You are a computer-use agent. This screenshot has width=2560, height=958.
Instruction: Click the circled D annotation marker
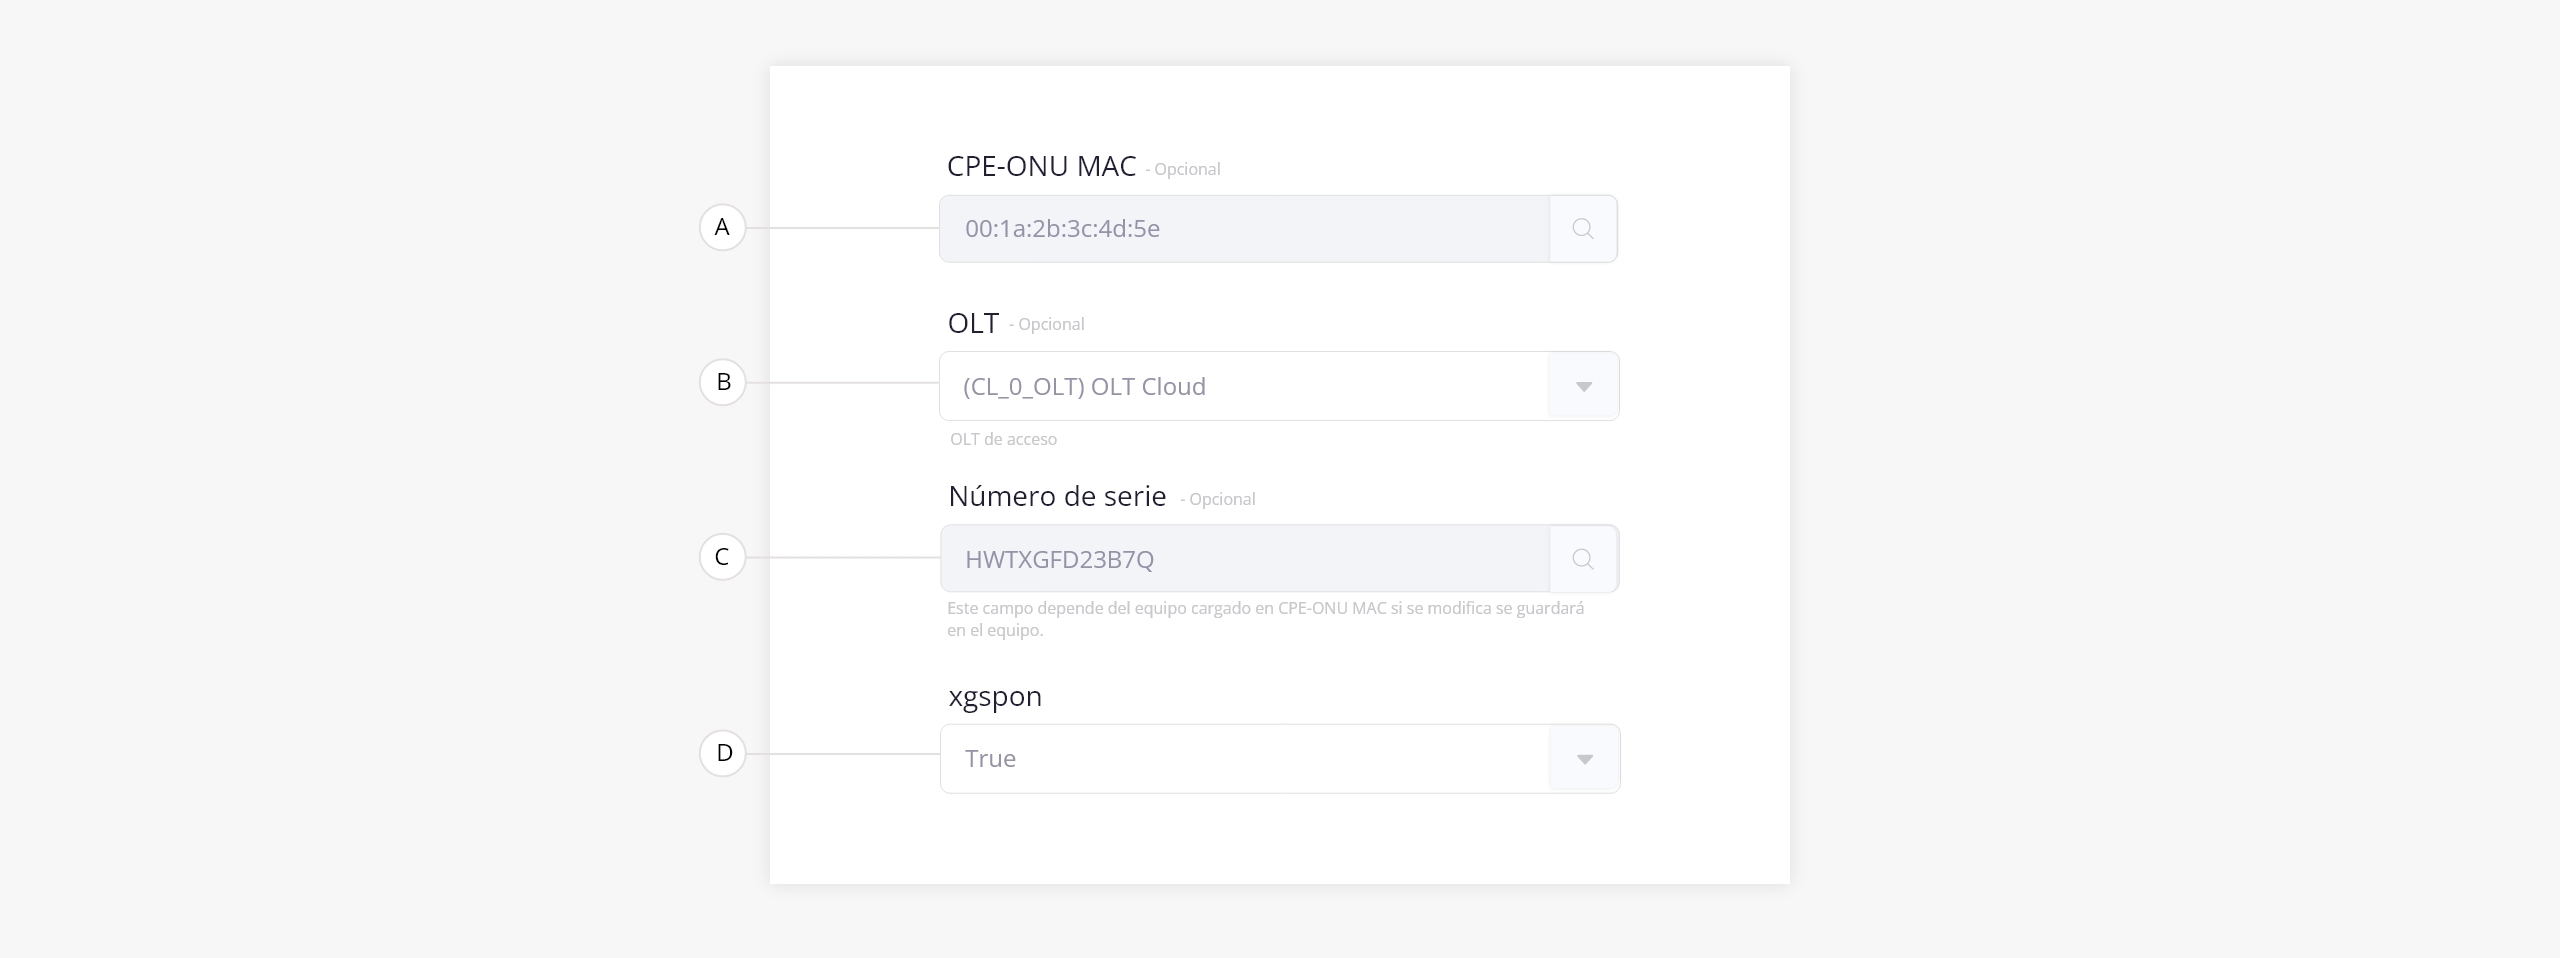(722, 753)
